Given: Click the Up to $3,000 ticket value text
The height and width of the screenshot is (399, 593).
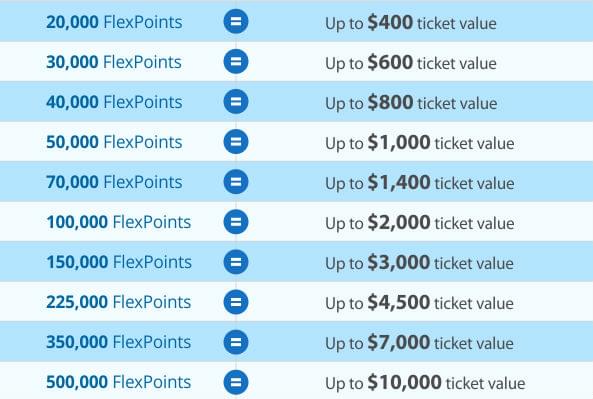Looking at the screenshot, I should pos(419,262).
